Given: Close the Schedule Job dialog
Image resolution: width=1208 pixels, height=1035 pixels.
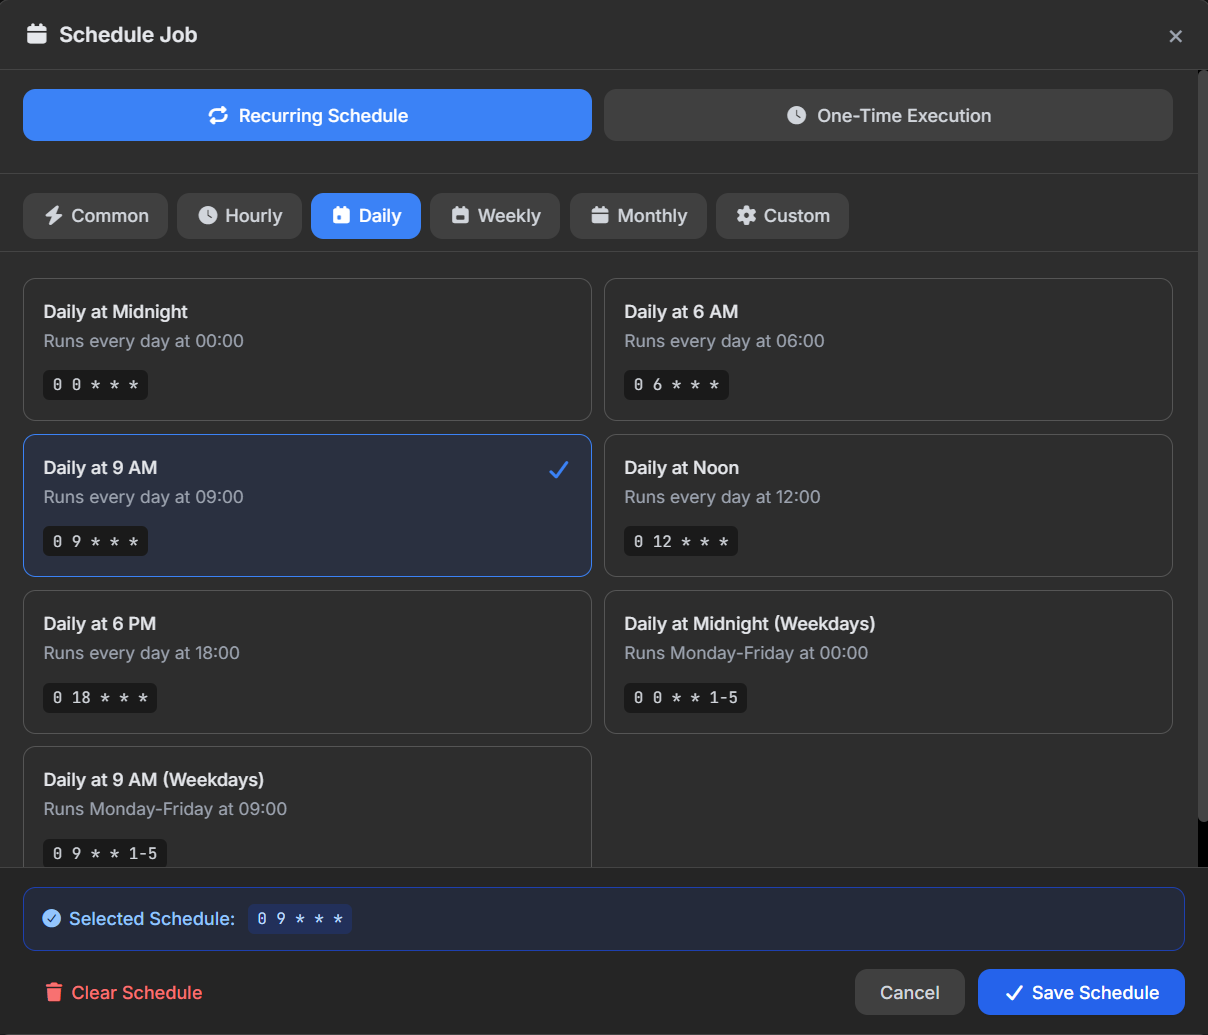Looking at the screenshot, I should click(1175, 36).
